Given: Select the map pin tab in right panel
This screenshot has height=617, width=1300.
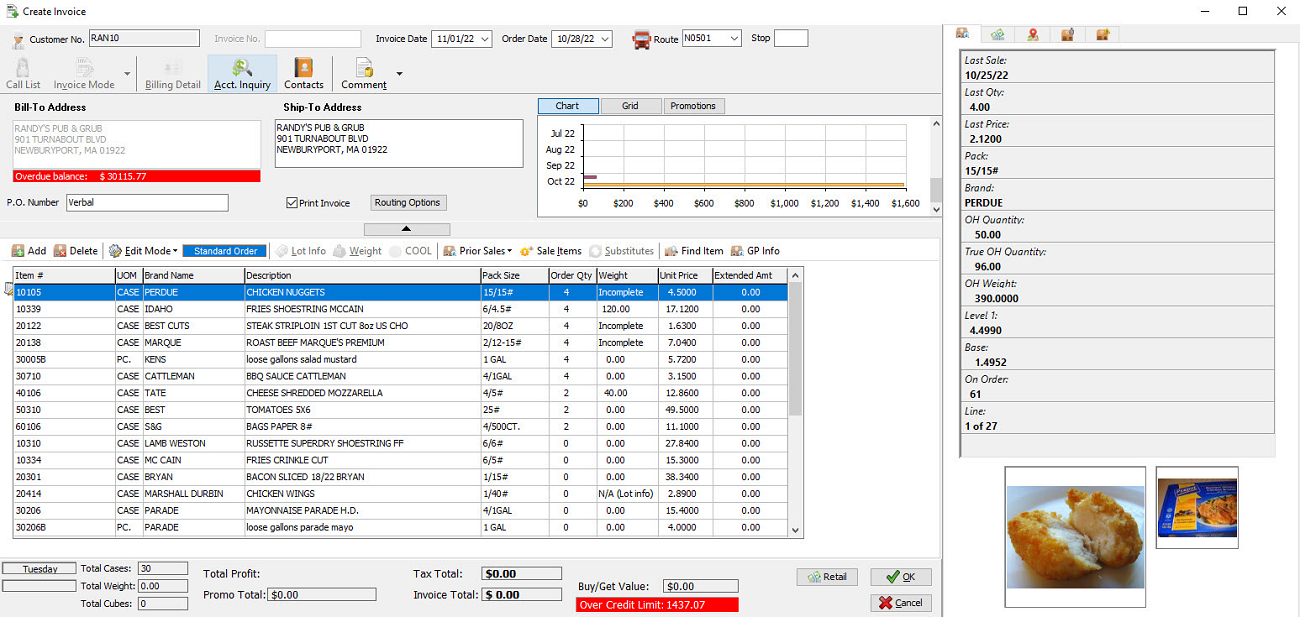Looking at the screenshot, I should click(x=1033, y=33).
